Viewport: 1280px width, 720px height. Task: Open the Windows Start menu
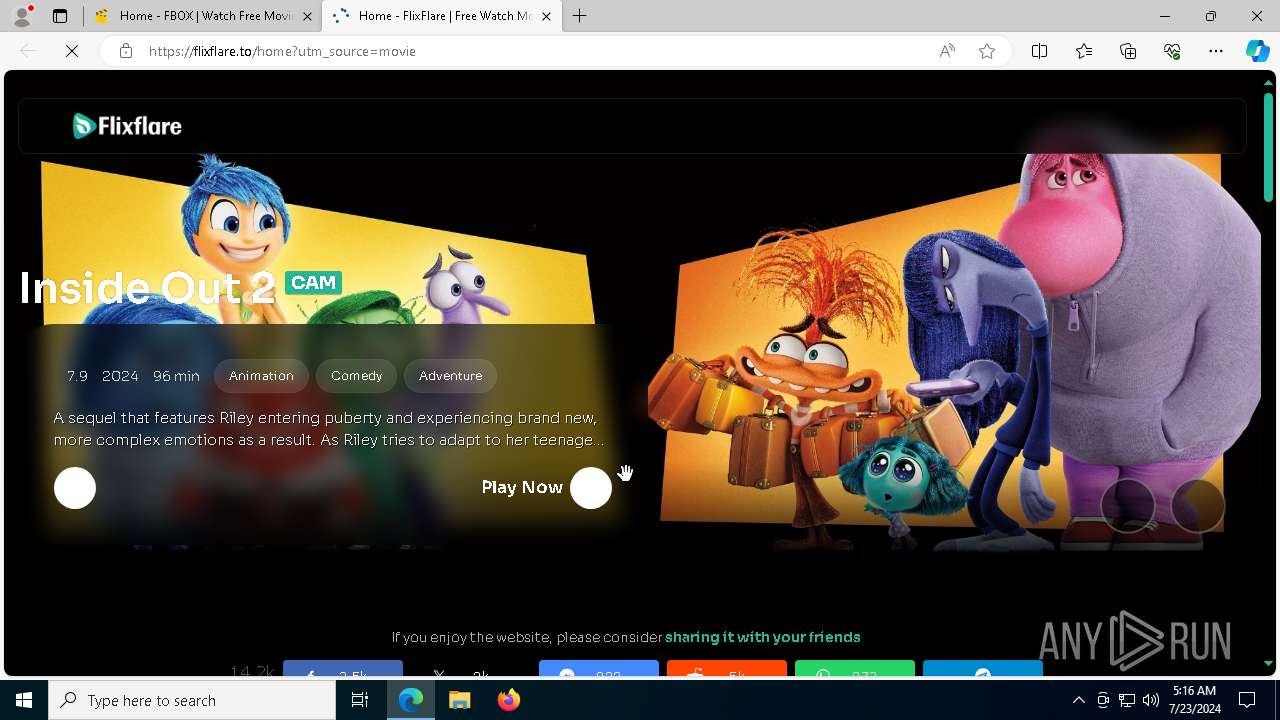pos(24,700)
